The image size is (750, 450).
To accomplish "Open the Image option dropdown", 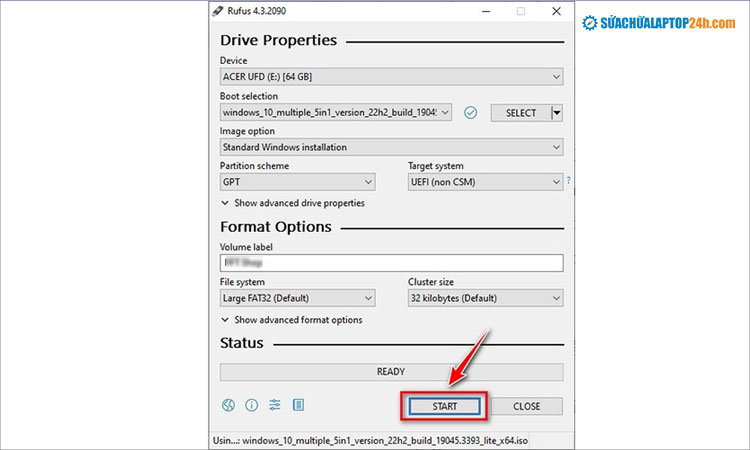I will click(391, 147).
